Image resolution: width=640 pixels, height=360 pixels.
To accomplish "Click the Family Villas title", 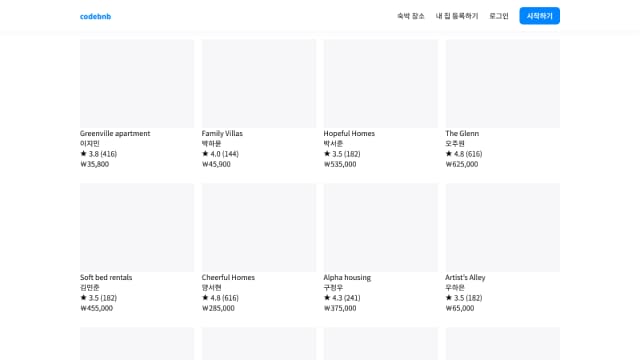I will (222, 133).
